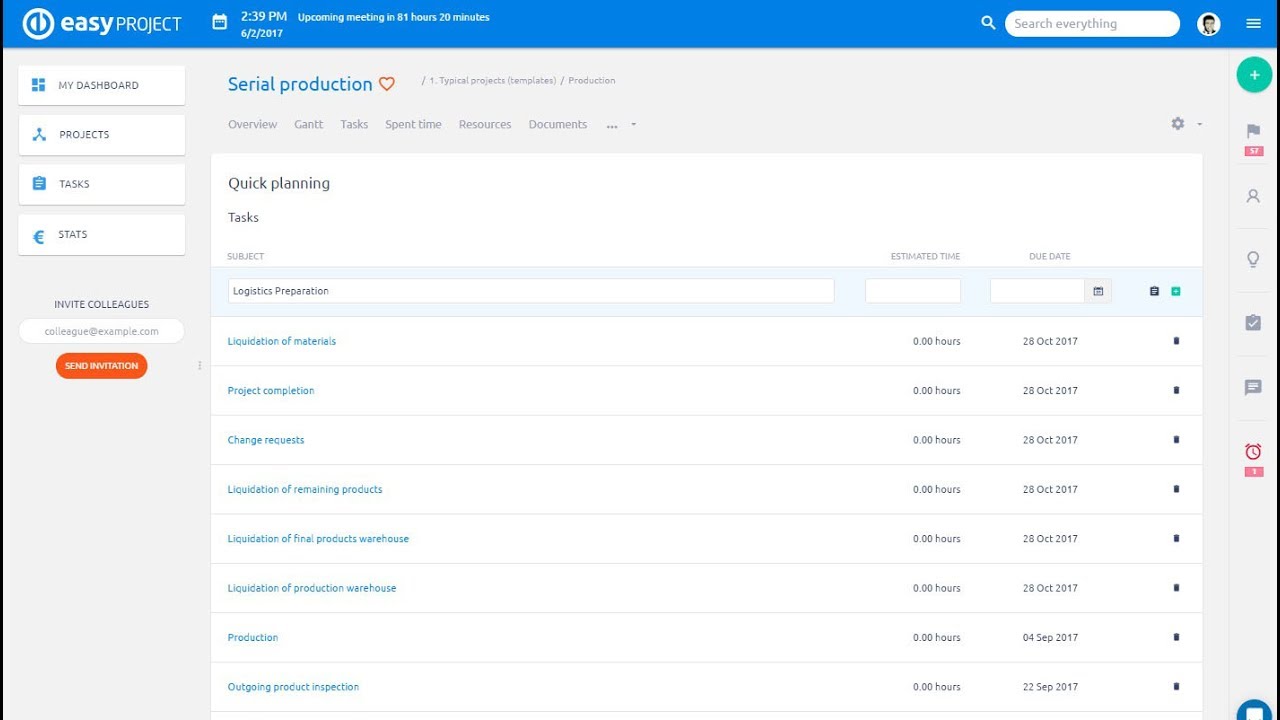
Task: Open the checklist clipboard sidebar icon
Action: tap(1253, 323)
